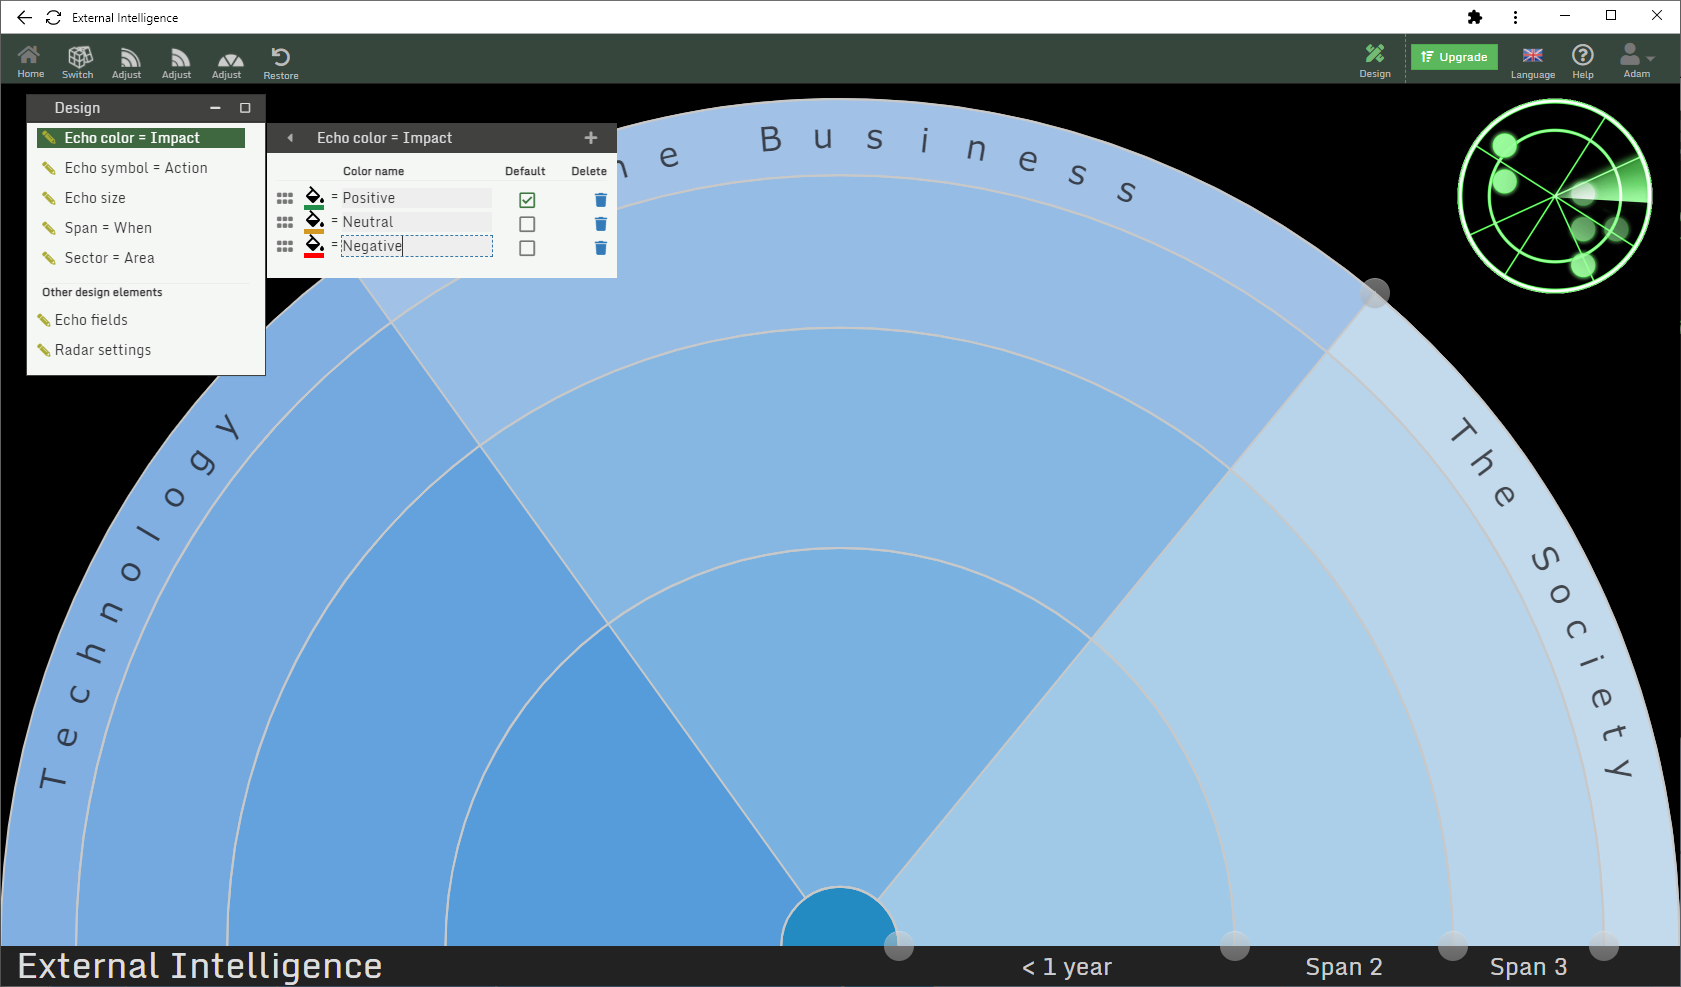The image size is (1681, 987).
Task: Edit the Neutral color name field
Action: [x=416, y=222]
